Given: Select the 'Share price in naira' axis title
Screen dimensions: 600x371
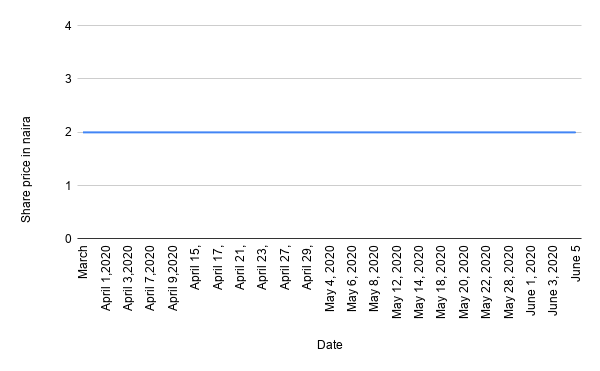Looking at the screenshot, I should 26,169.
